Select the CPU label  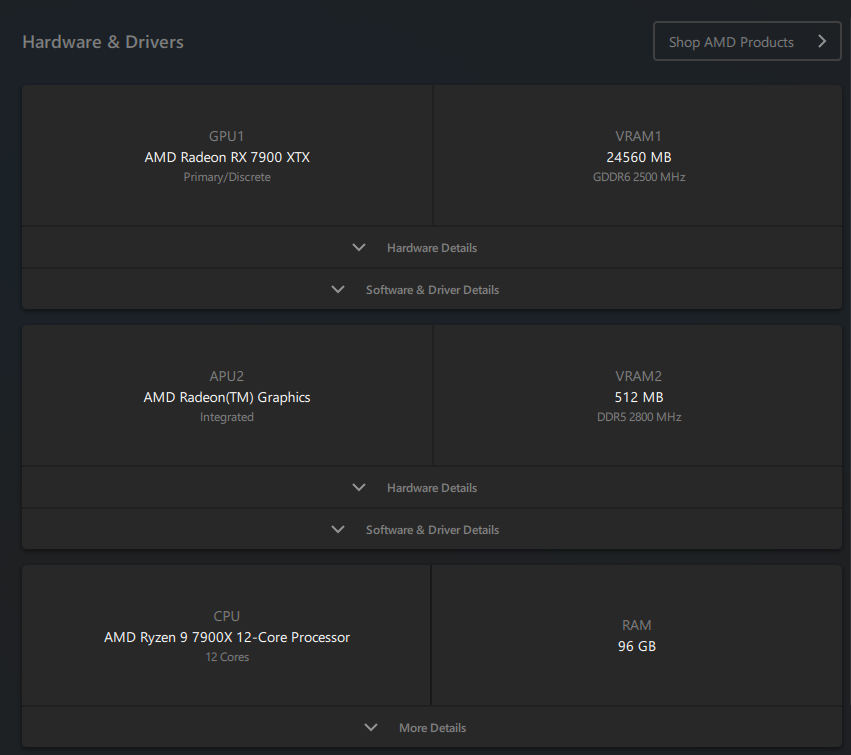[x=227, y=616]
